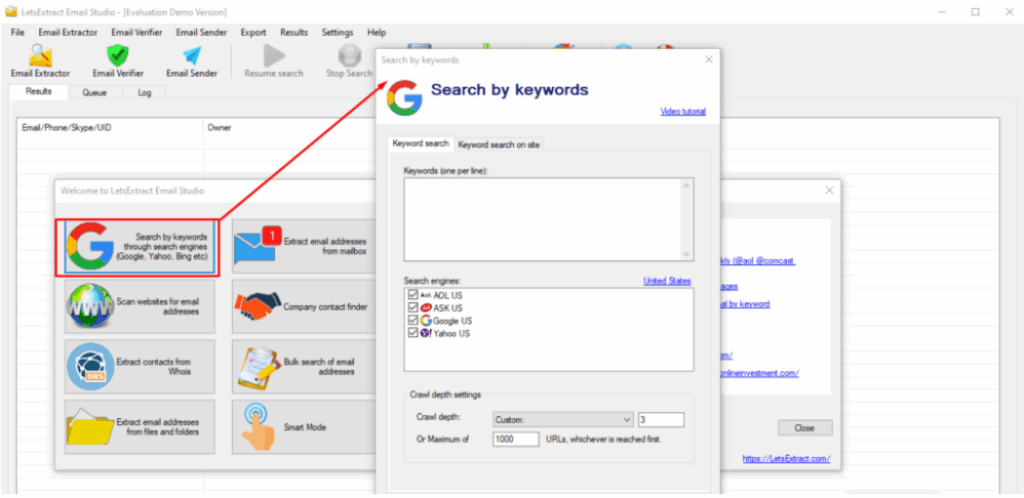Switch to Keyword search on site tab
1024x498 pixels.
coord(499,145)
